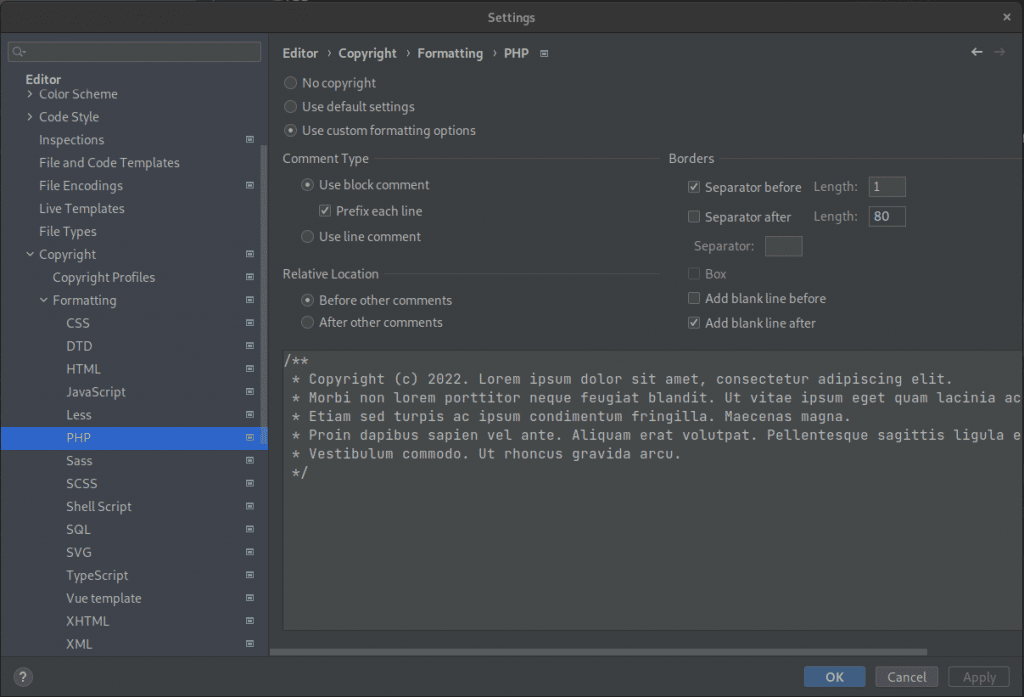
Task: Enable the Separator after checkbox
Action: [x=694, y=216]
